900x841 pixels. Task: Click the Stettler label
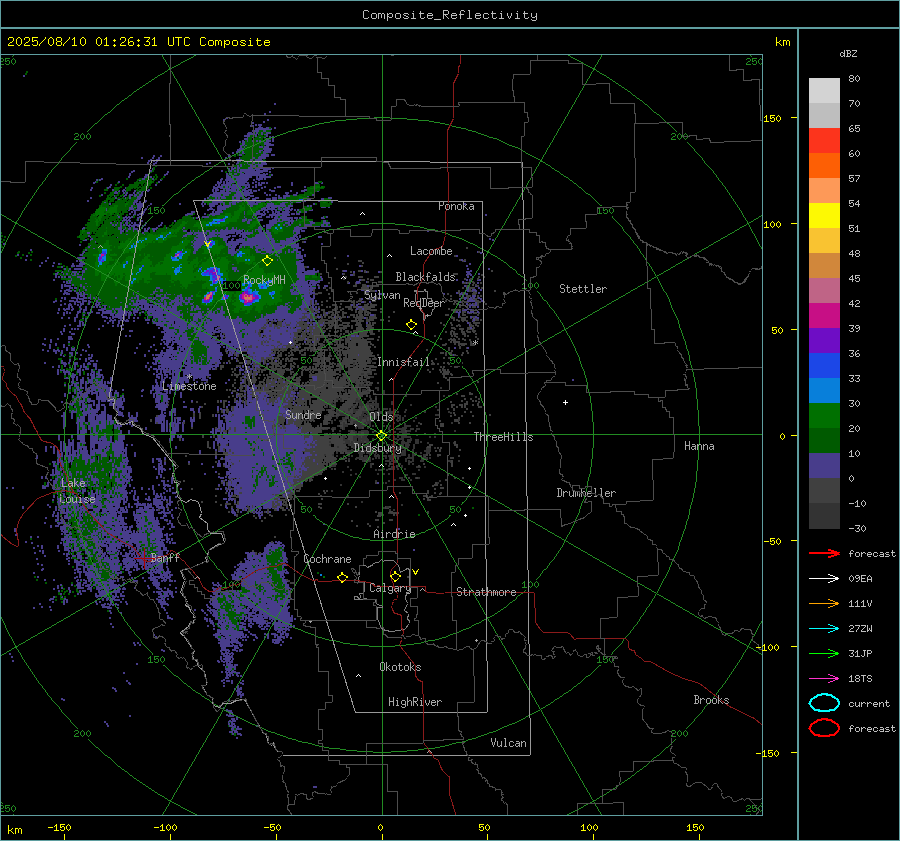(x=583, y=289)
